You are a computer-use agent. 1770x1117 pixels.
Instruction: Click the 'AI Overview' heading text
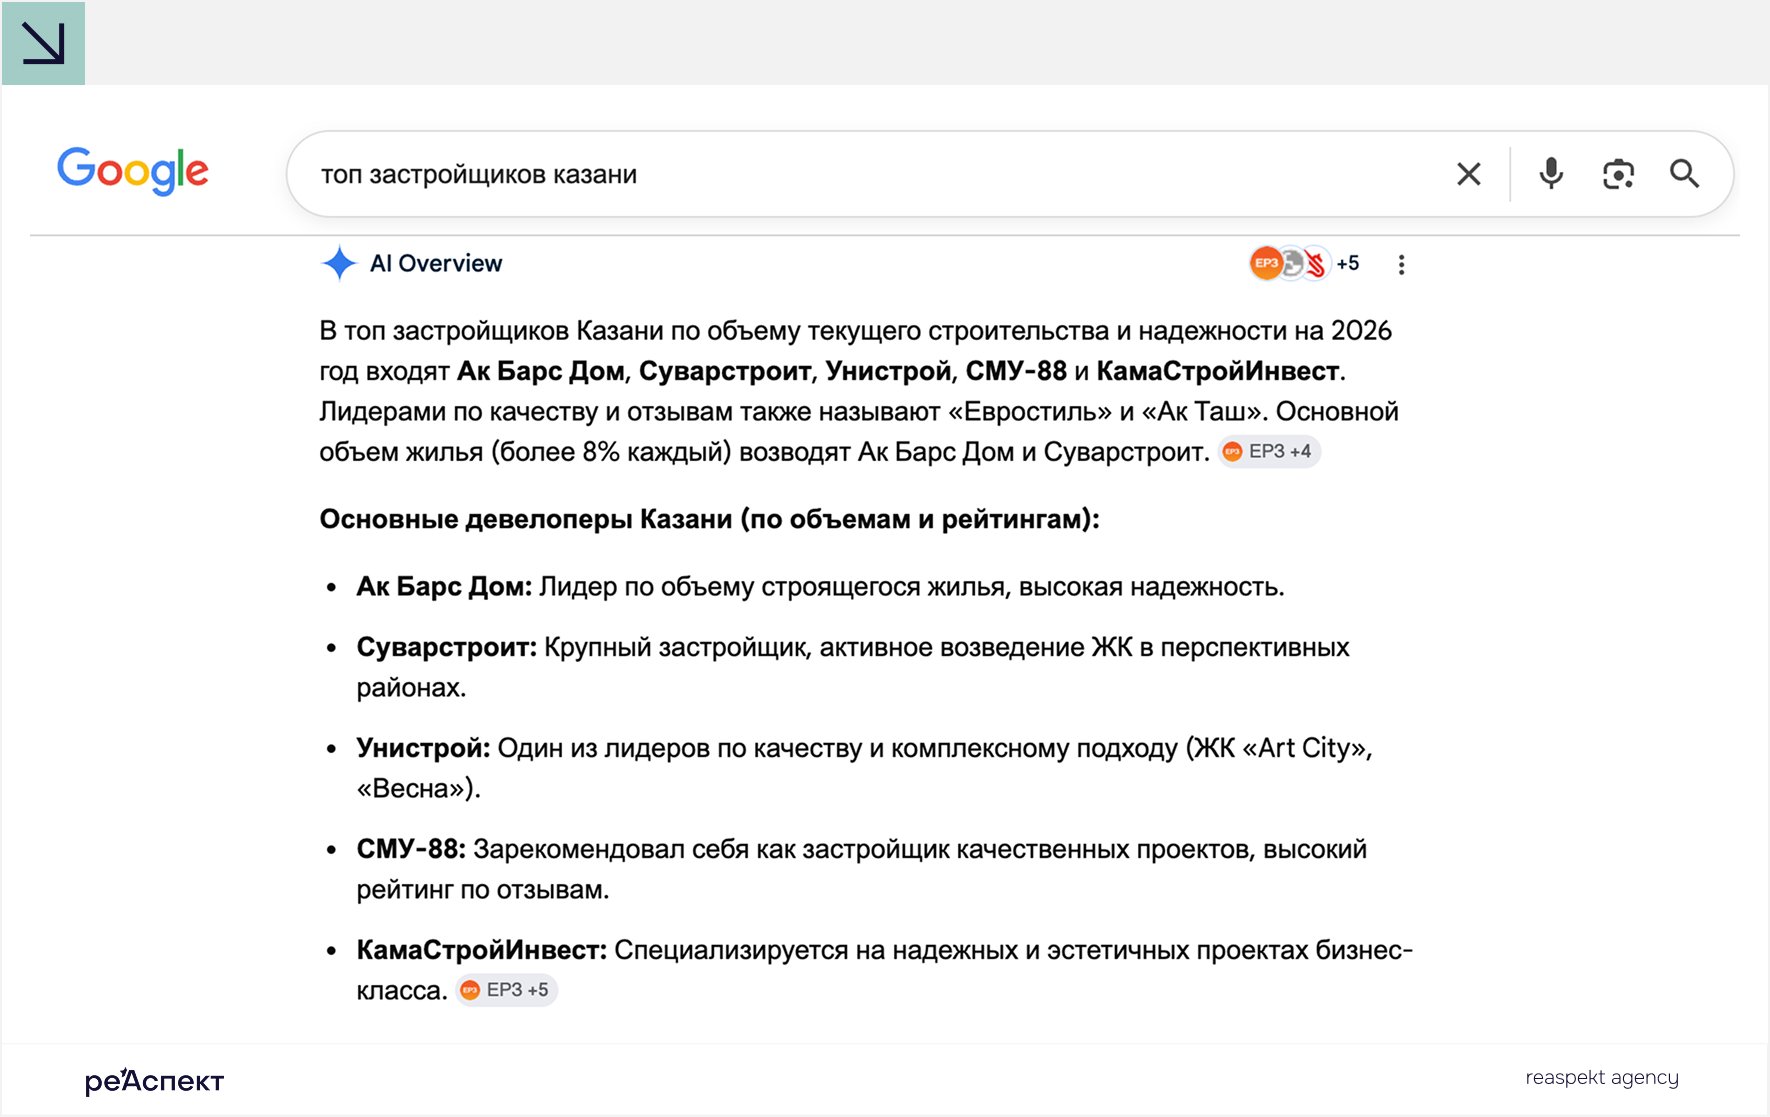point(436,263)
